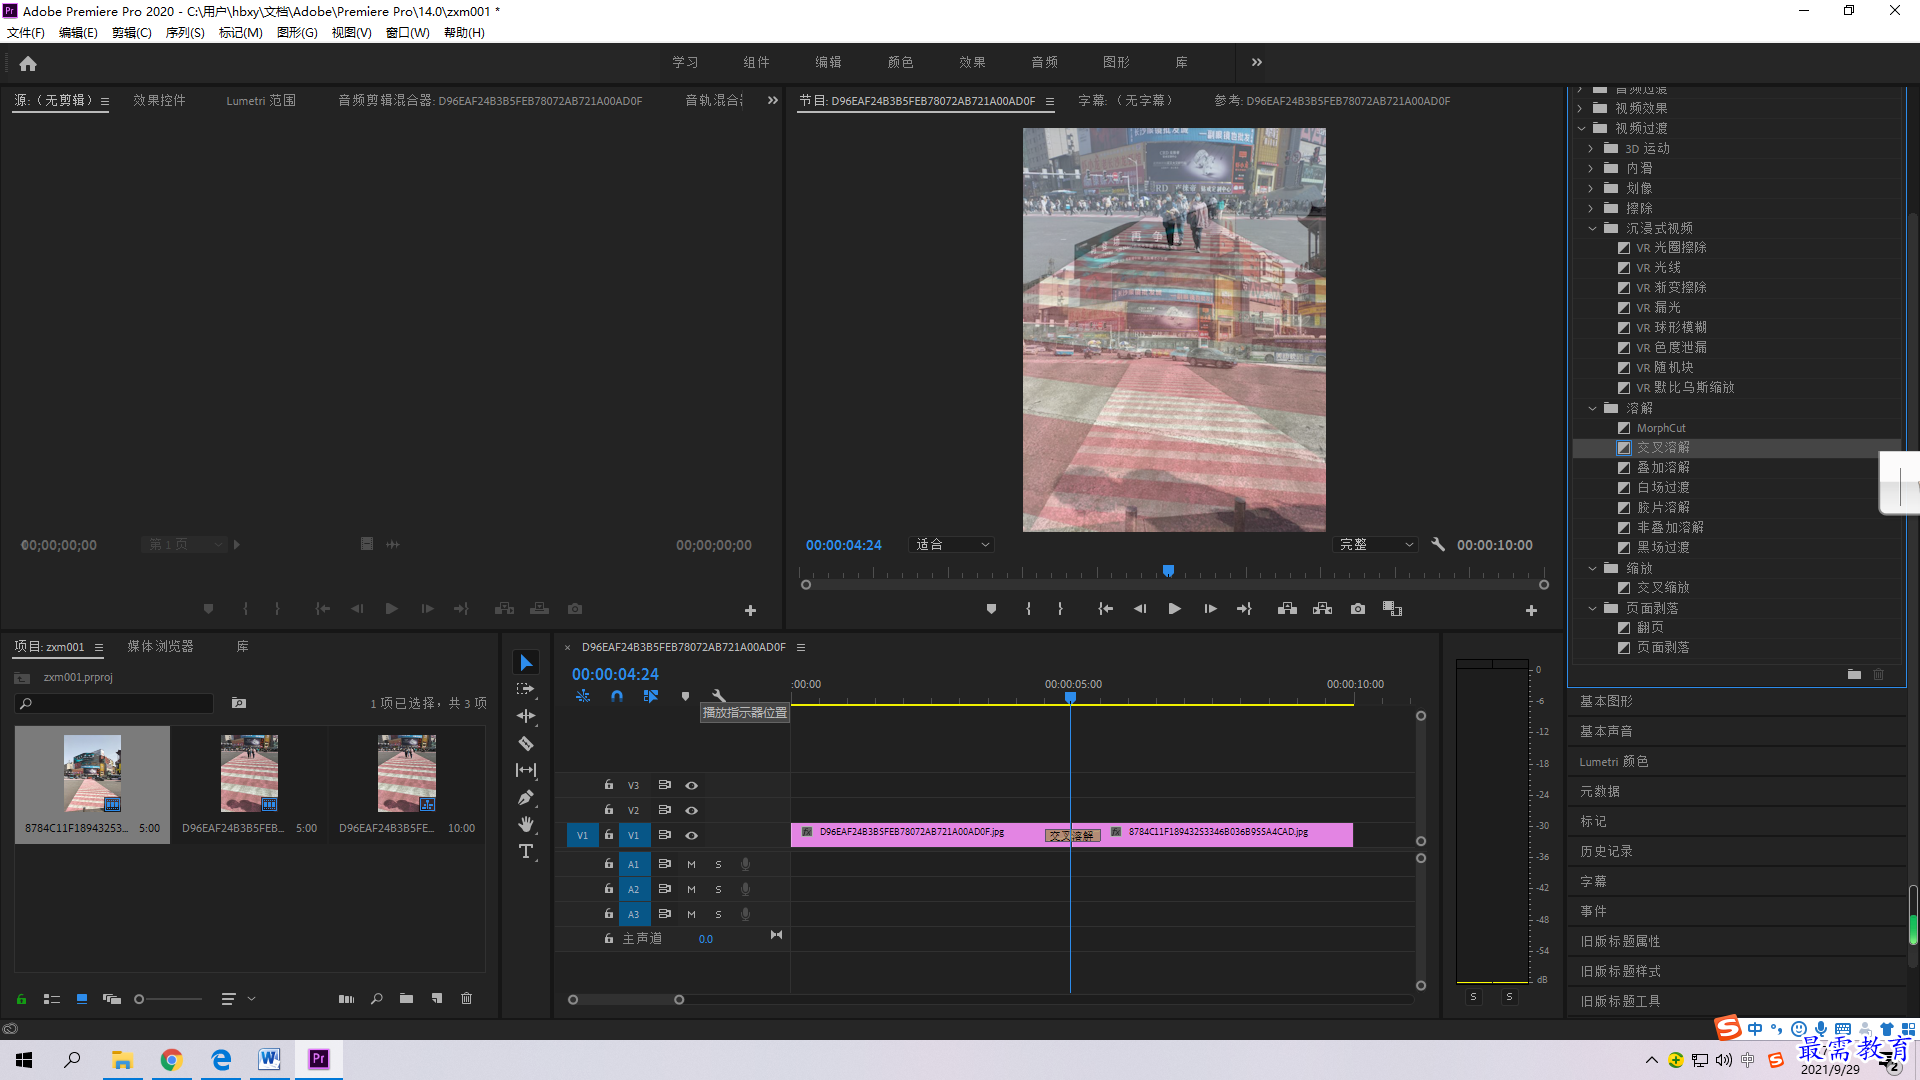Open timeline display settings wrench

(718, 696)
